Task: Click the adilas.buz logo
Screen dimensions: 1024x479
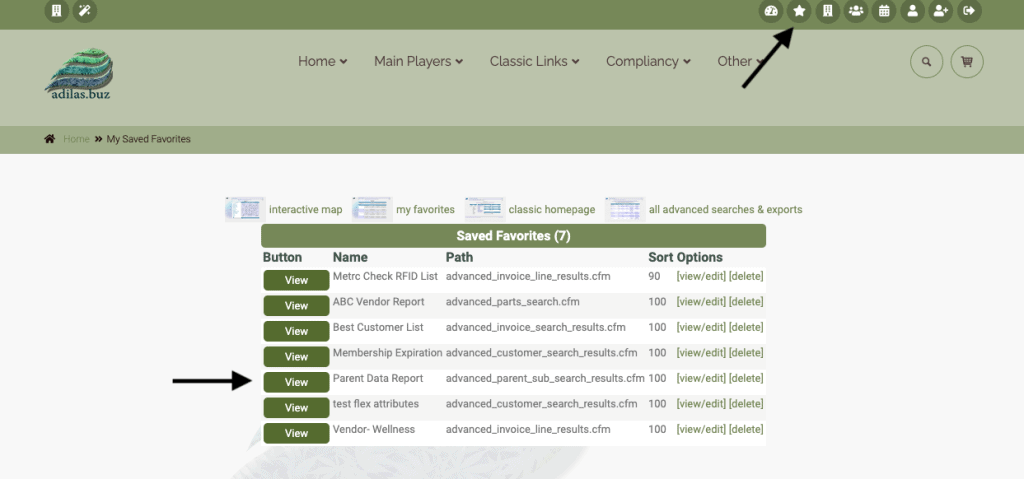Action: pyautogui.click(x=78, y=73)
